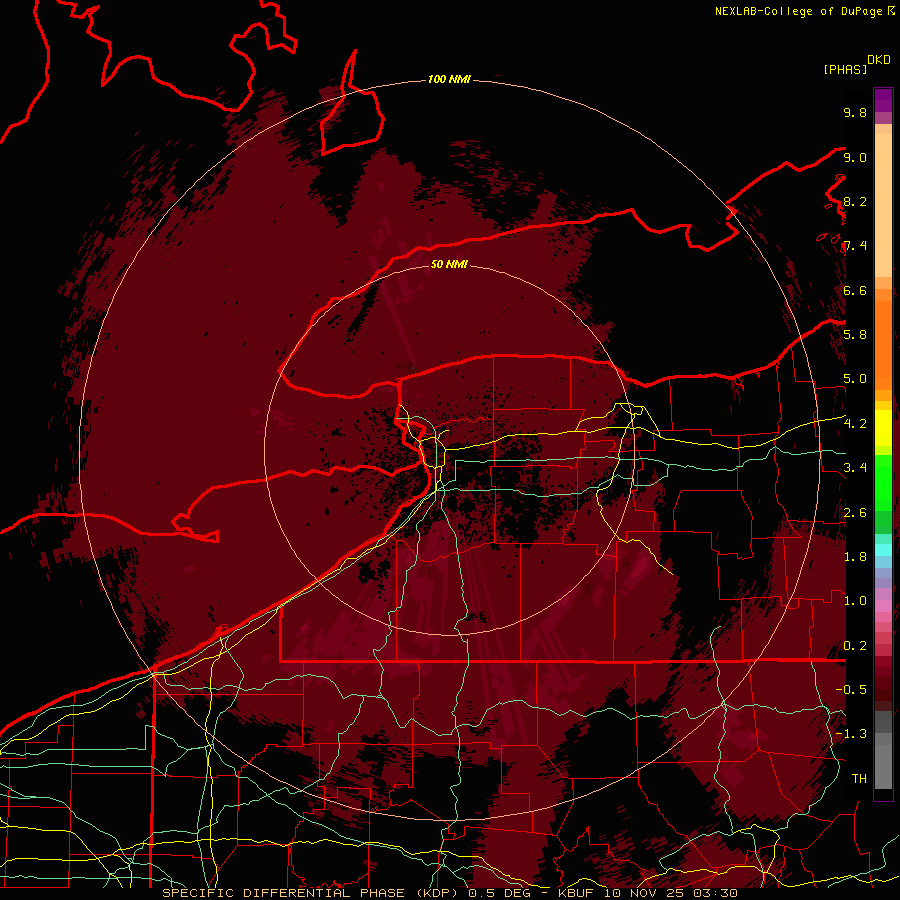Click the 5.8 scale value
Image resolution: width=900 pixels, height=900 pixels.
[855, 335]
